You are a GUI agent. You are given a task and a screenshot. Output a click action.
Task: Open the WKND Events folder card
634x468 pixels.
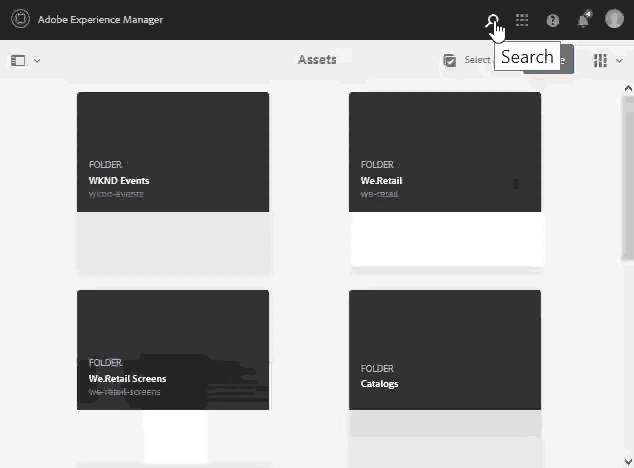pos(173,183)
